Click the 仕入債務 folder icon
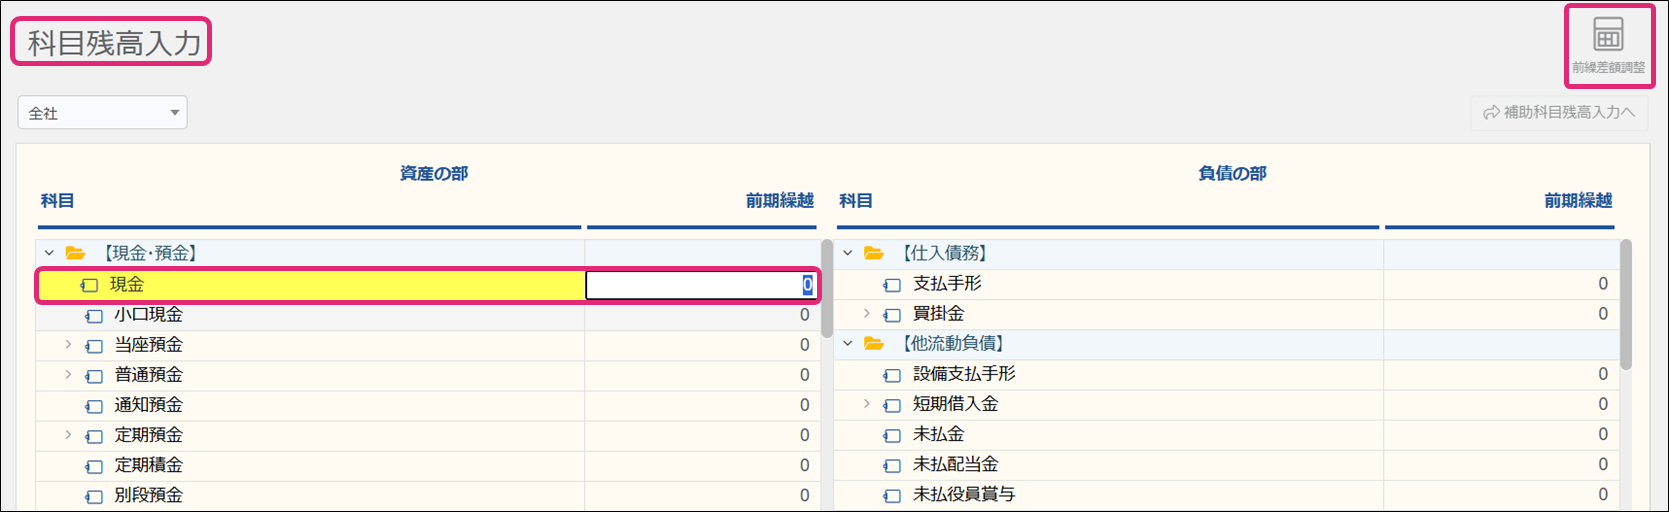1669x512 pixels. pyautogui.click(x=874, y=253)
